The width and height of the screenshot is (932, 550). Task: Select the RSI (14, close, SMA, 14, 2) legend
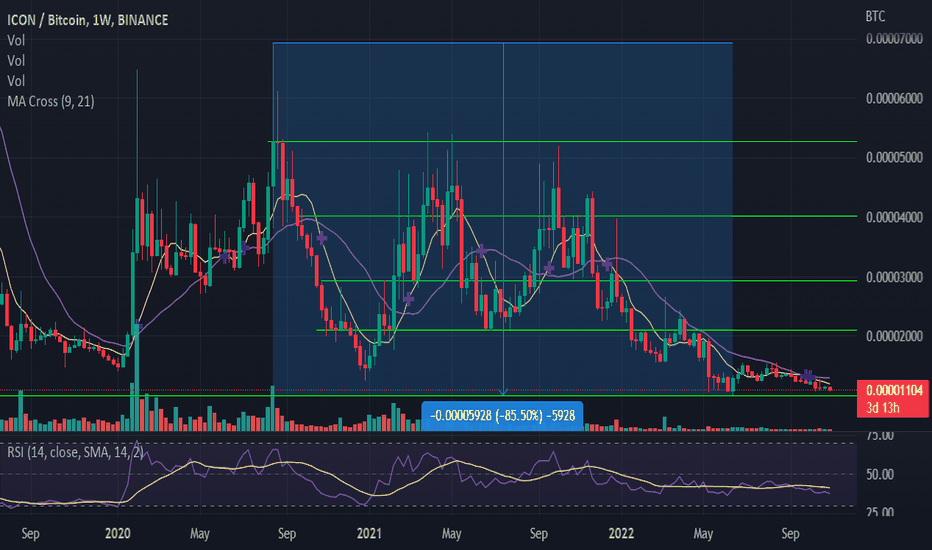click(75, 452)
